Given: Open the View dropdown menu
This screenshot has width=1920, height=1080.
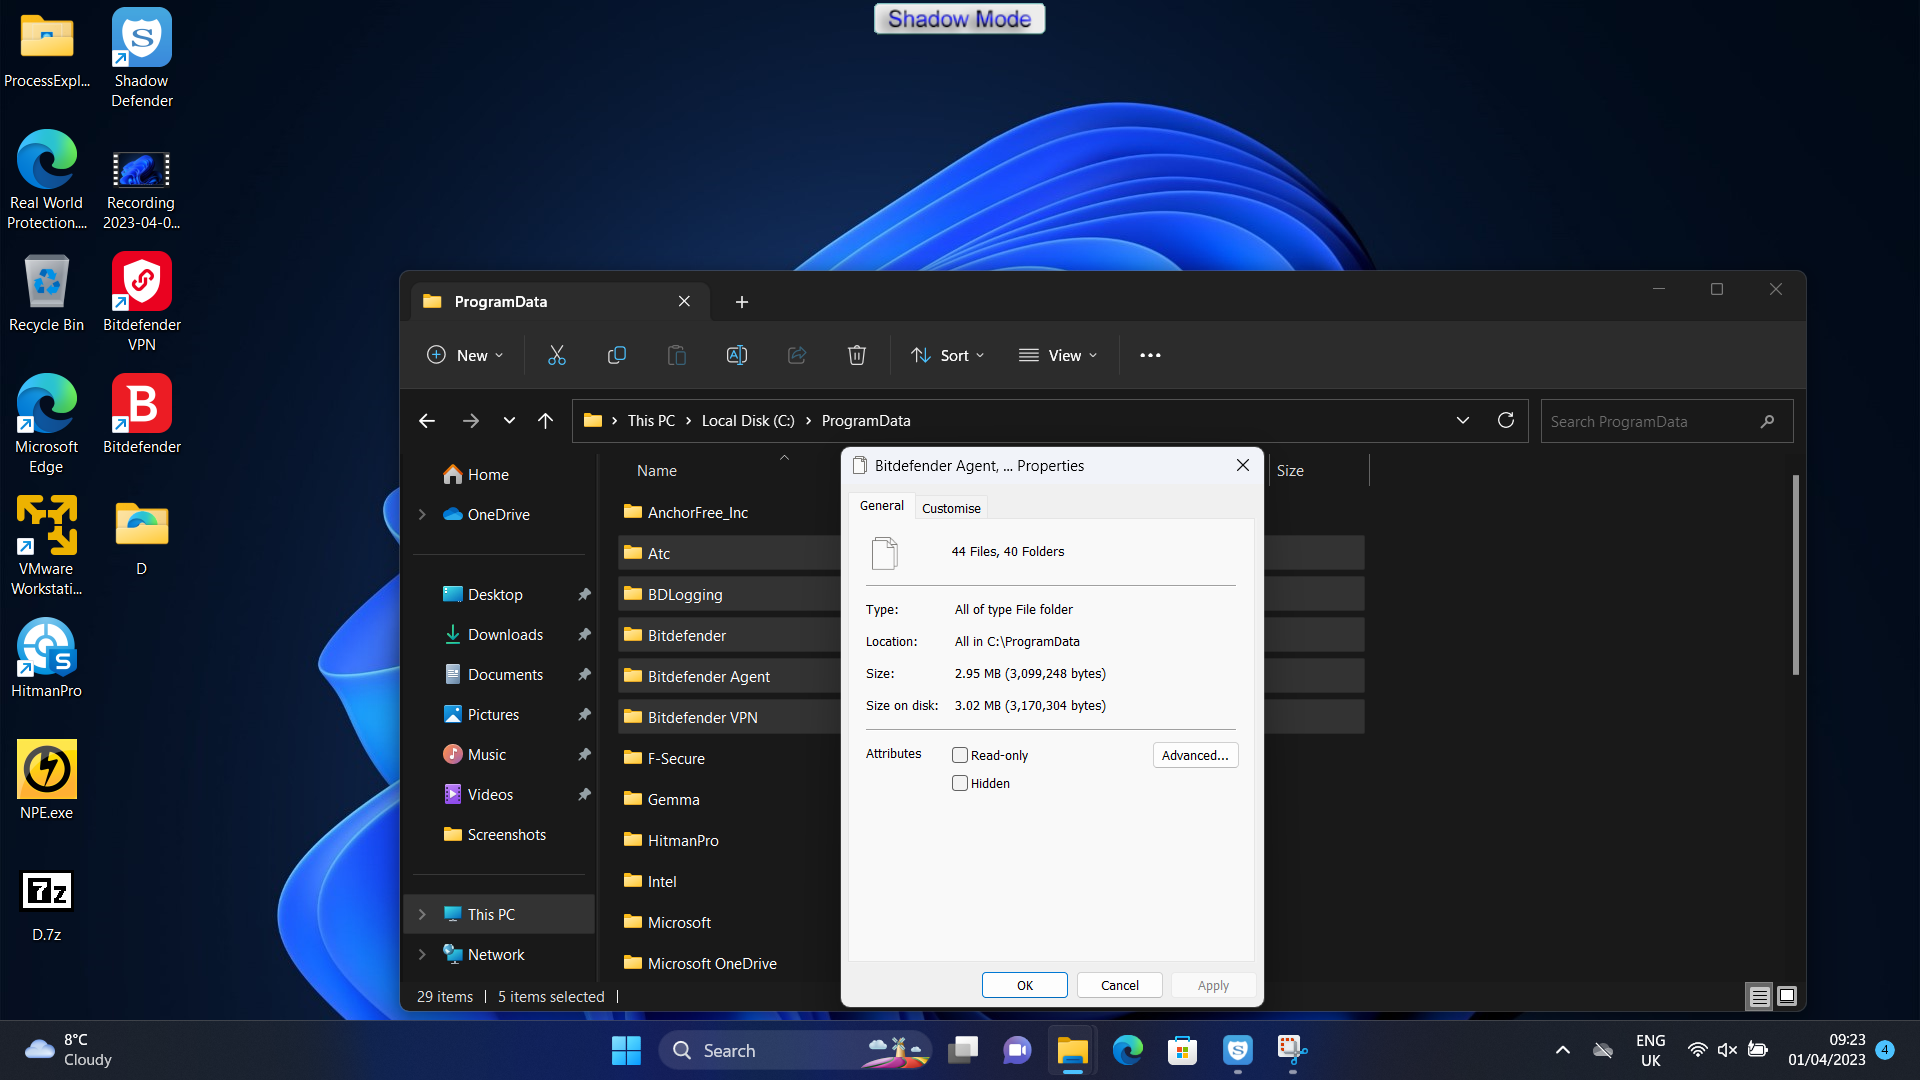Looking at the screenshot, I should pyautogui.click(x=1058, y=355).
